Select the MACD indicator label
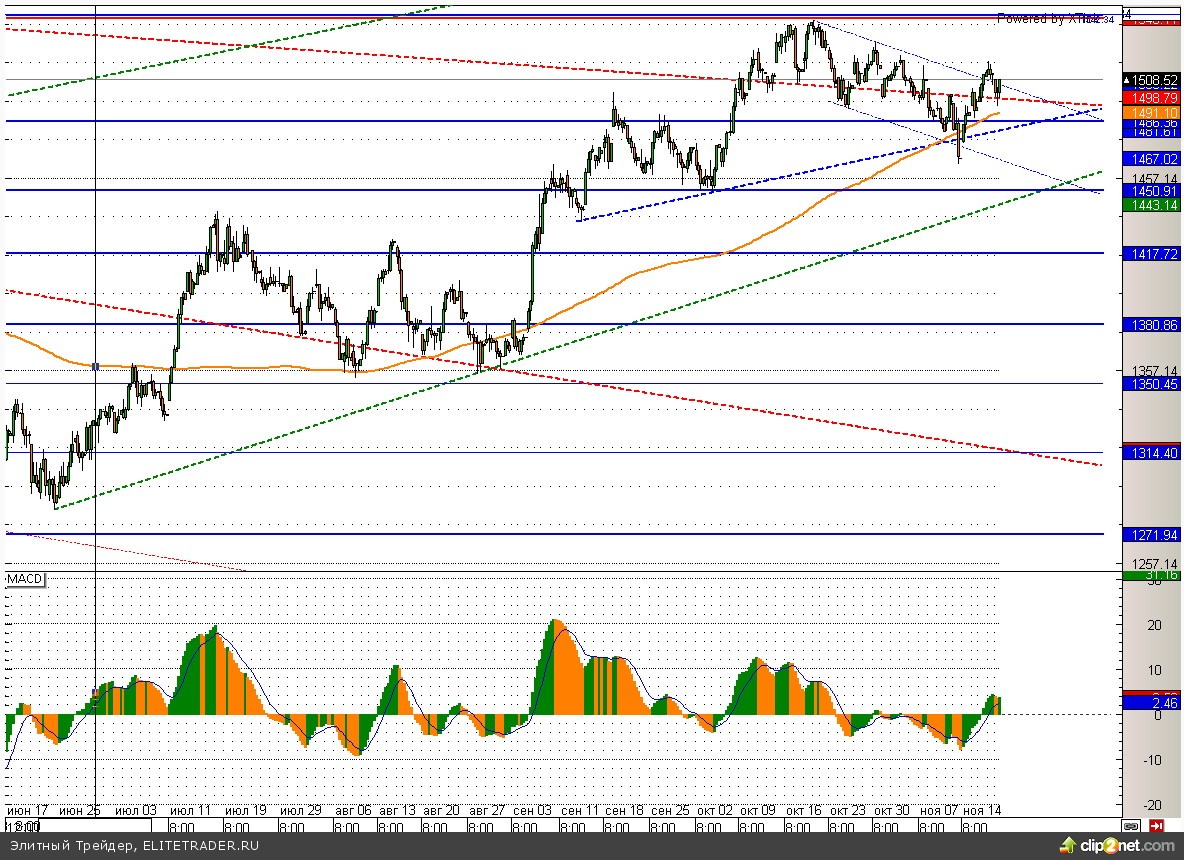 tap(25, 579)
